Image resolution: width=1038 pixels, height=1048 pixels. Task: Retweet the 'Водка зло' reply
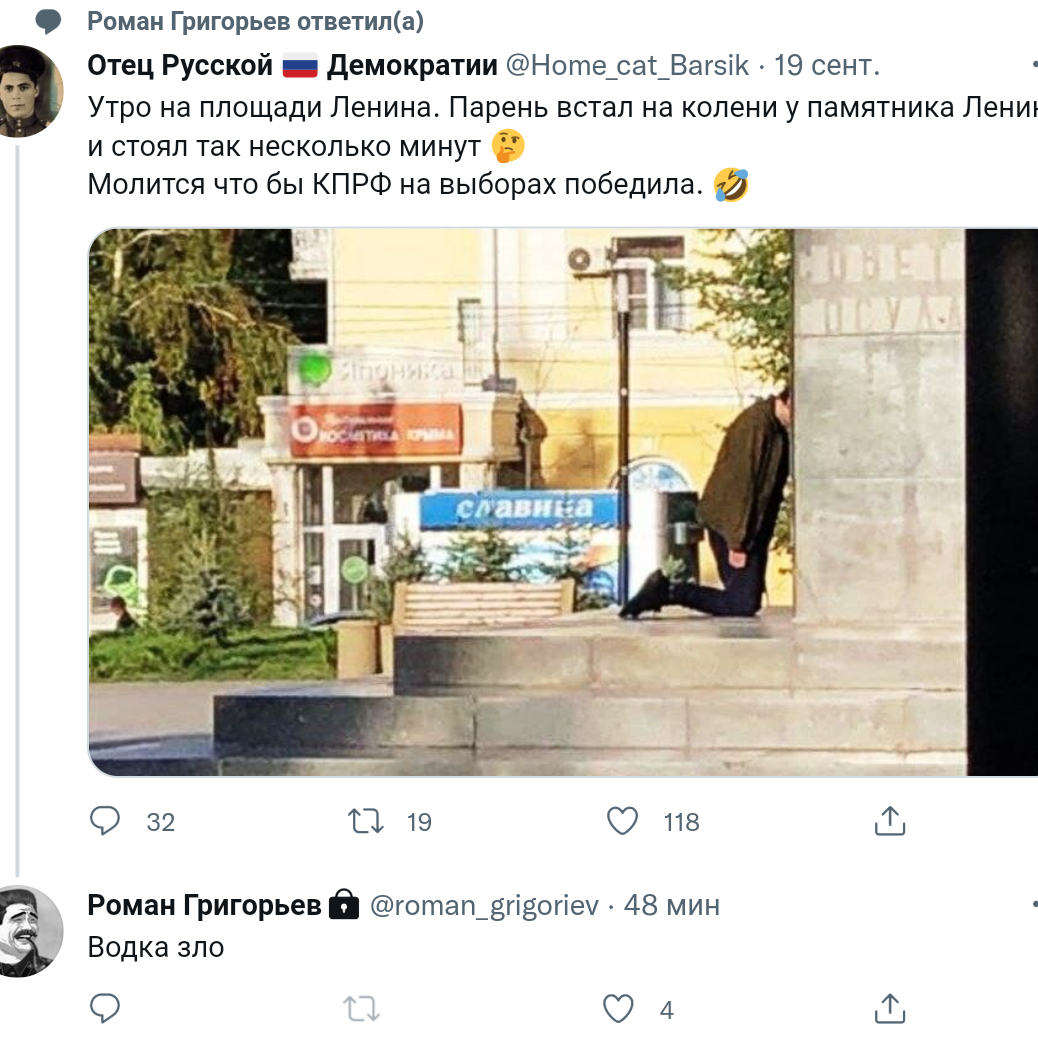(x=362, y=1009)
